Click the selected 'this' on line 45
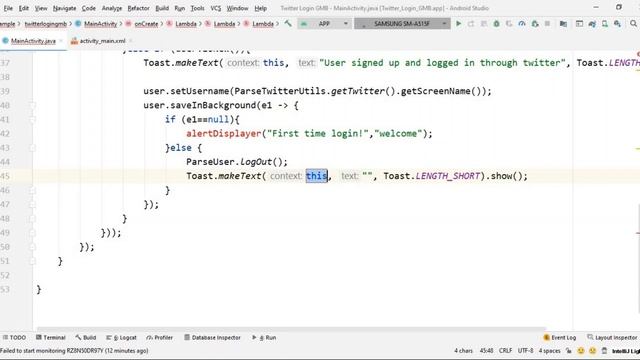Screen dimensions: 640x360 pyautogui.click(x=317, y=176)
